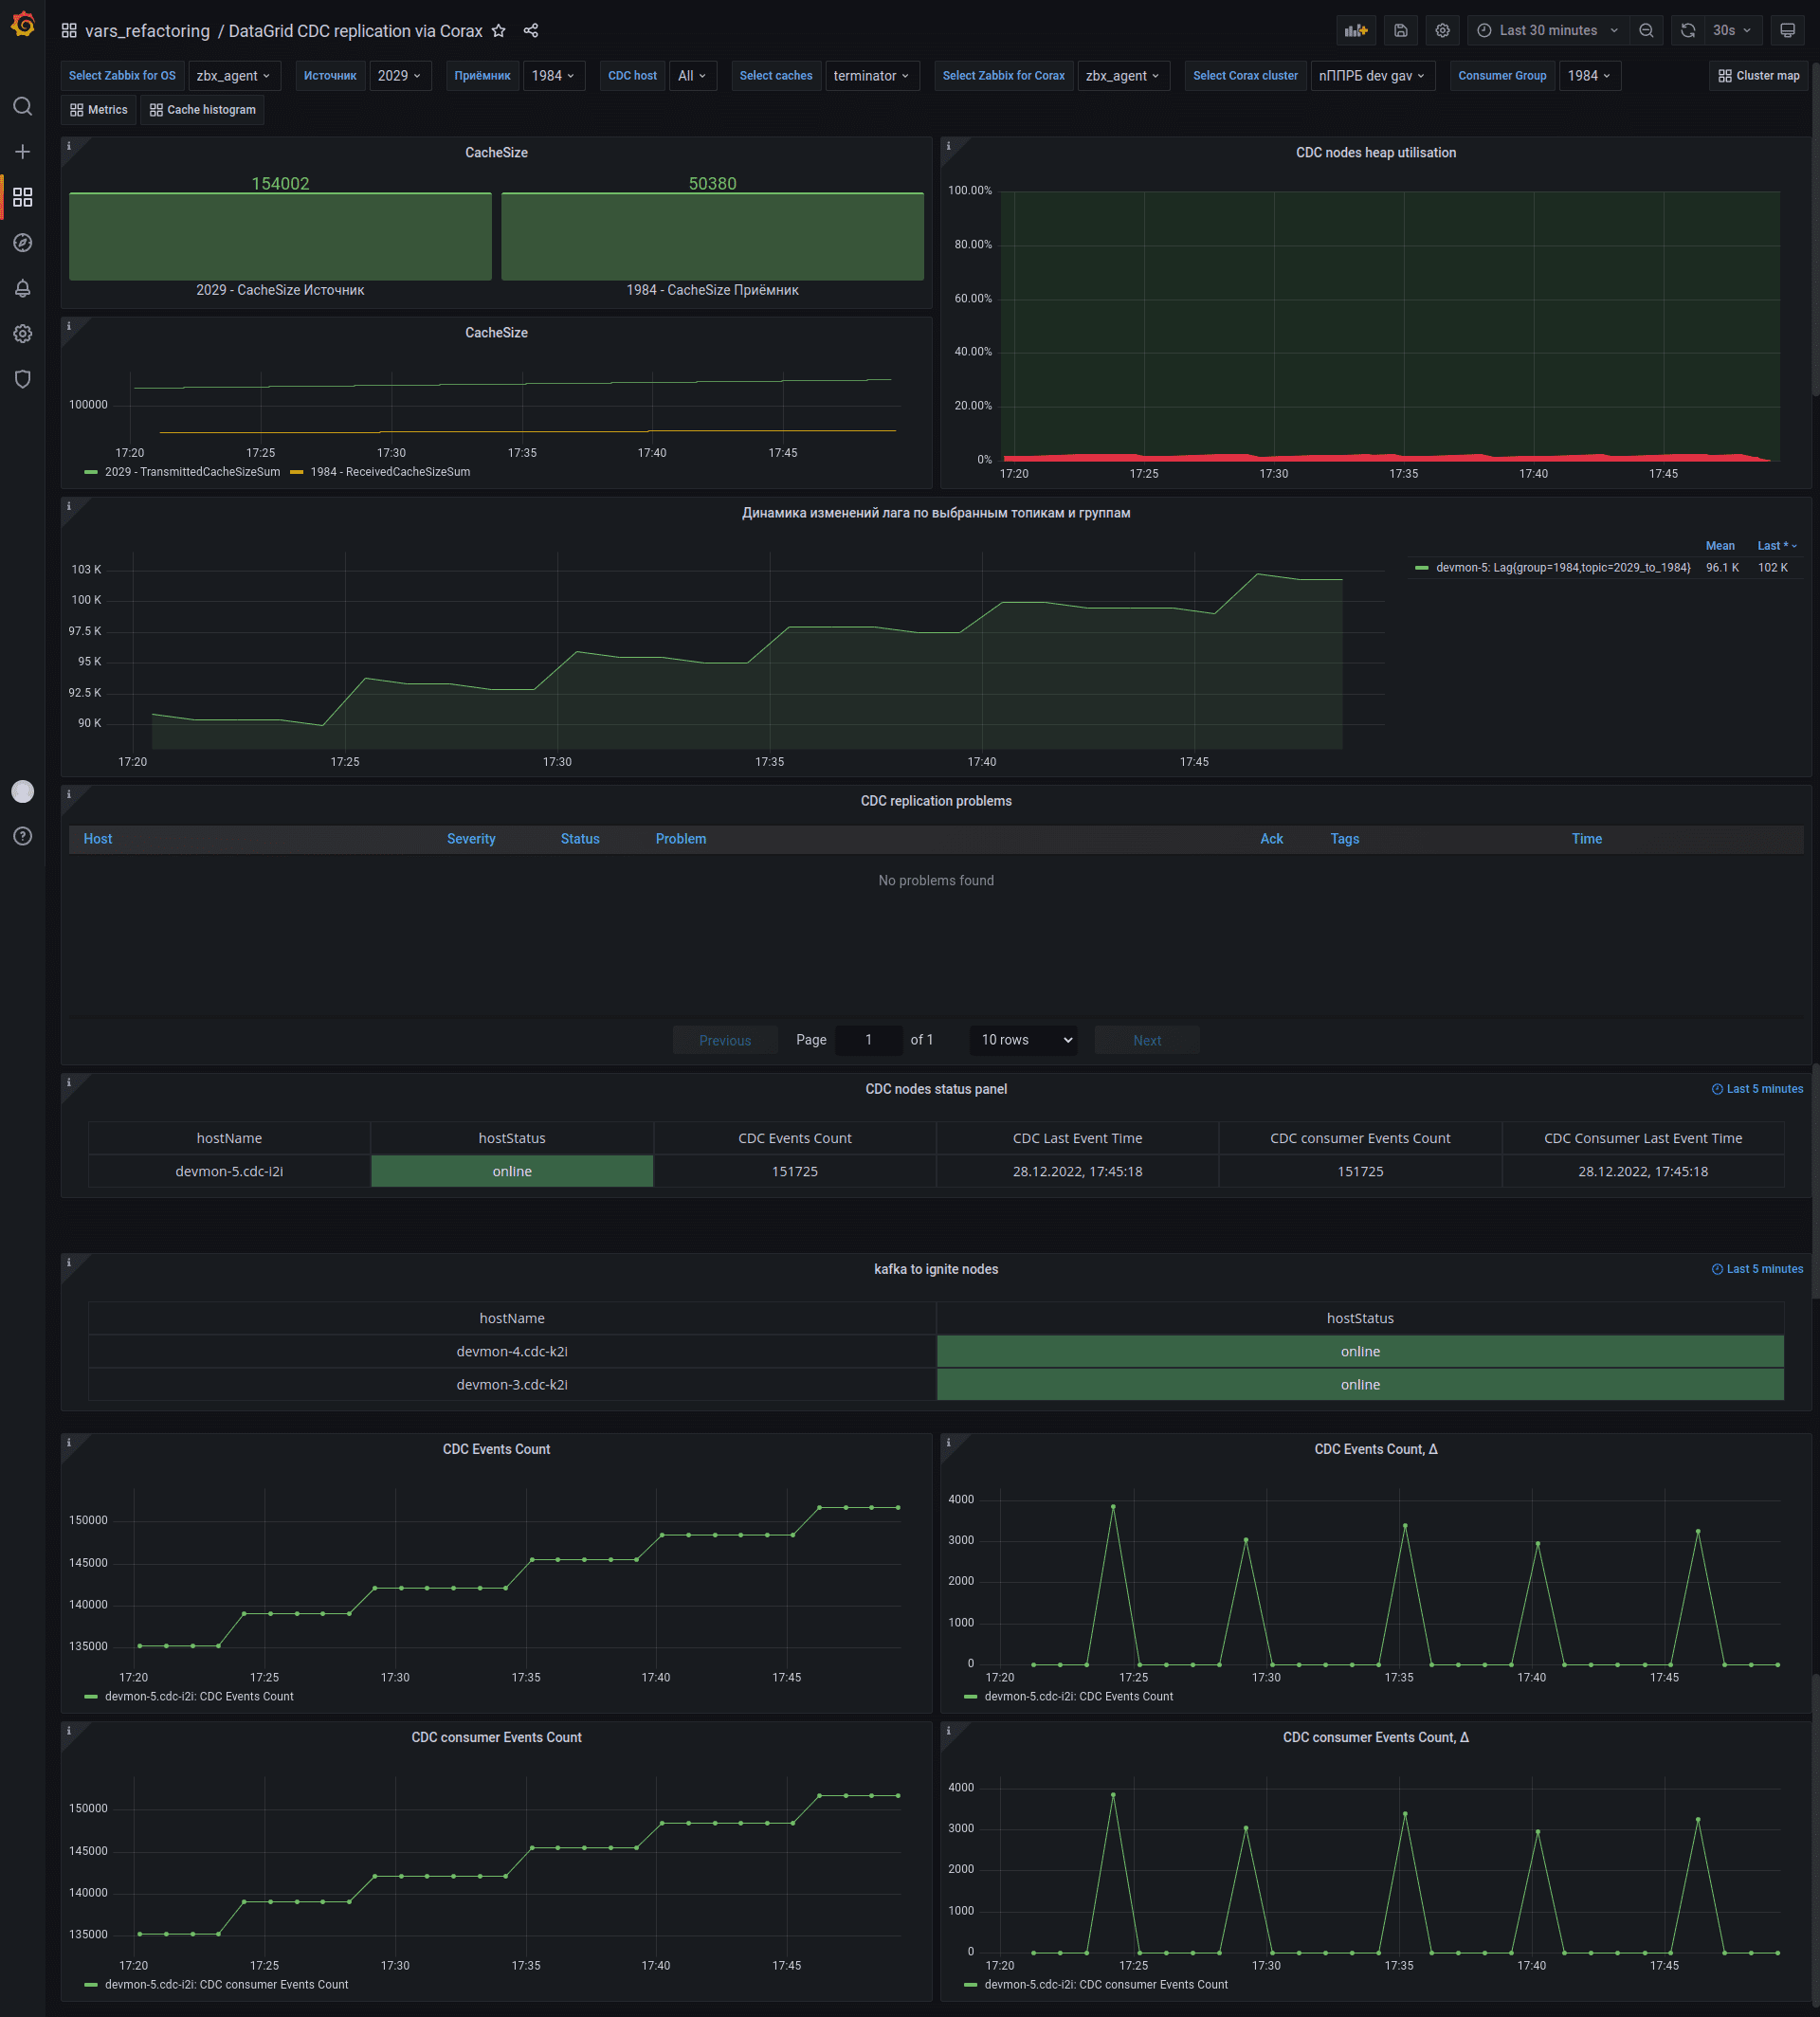Toggle devmon-5 Lag series in legend
Image resolution: width=1820 pixels, height=2017 pixels.
pos(1563,568)
